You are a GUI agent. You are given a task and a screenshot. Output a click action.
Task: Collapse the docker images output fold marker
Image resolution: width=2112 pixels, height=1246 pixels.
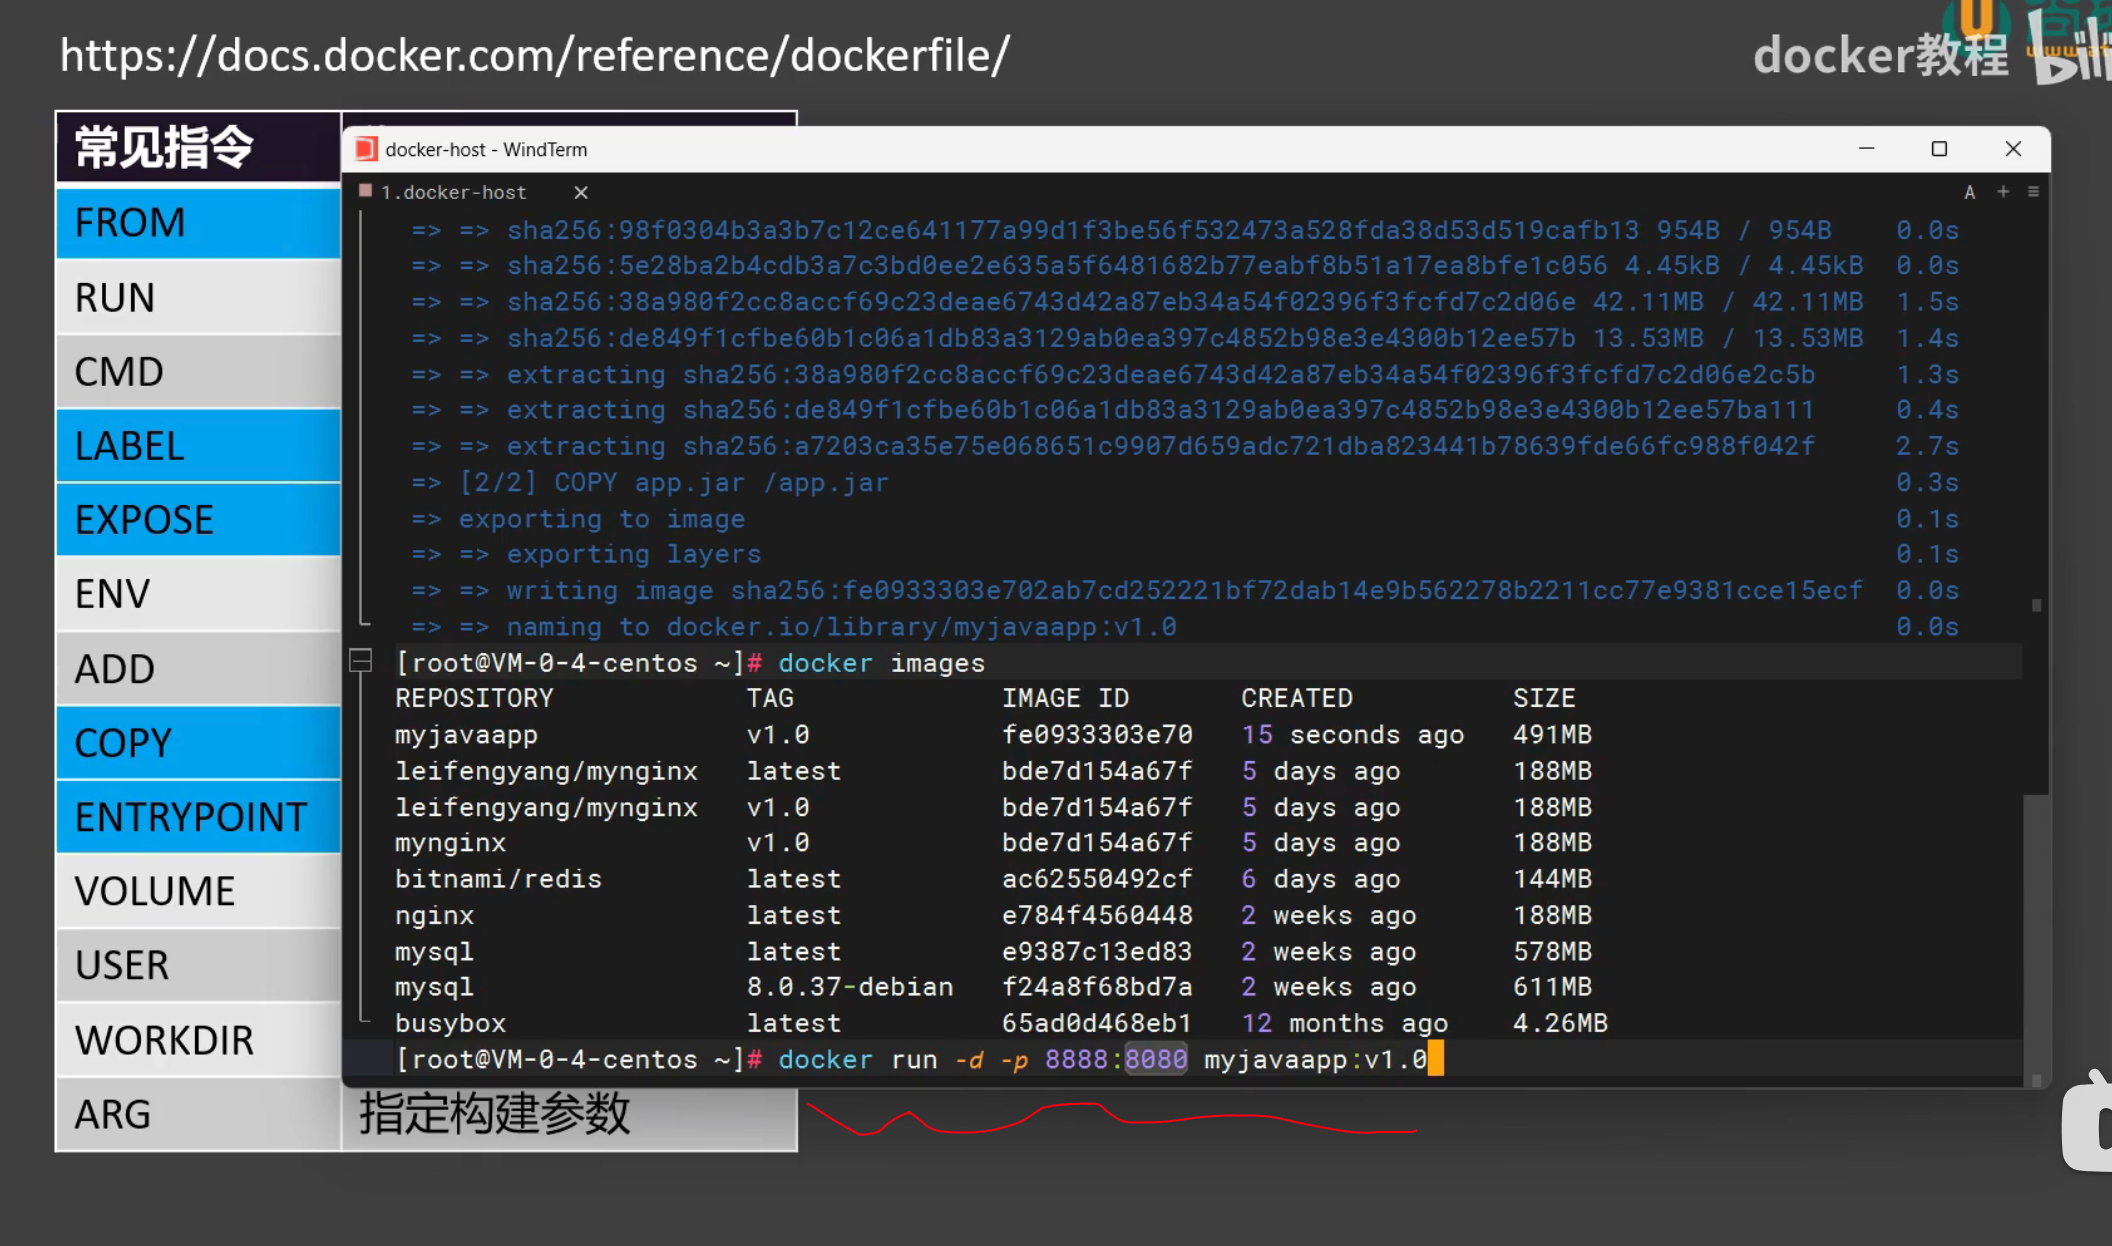pos(361,661)
